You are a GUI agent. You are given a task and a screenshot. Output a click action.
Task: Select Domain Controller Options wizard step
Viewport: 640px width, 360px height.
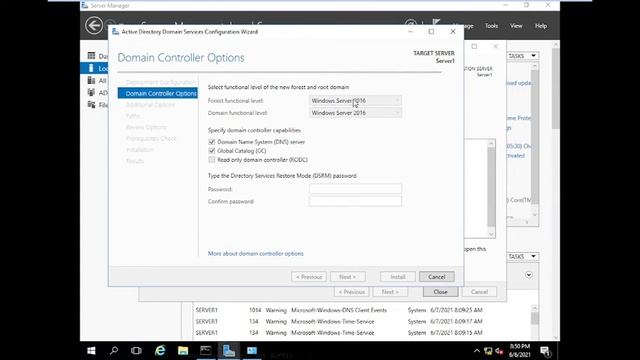(x=158, y=93)
